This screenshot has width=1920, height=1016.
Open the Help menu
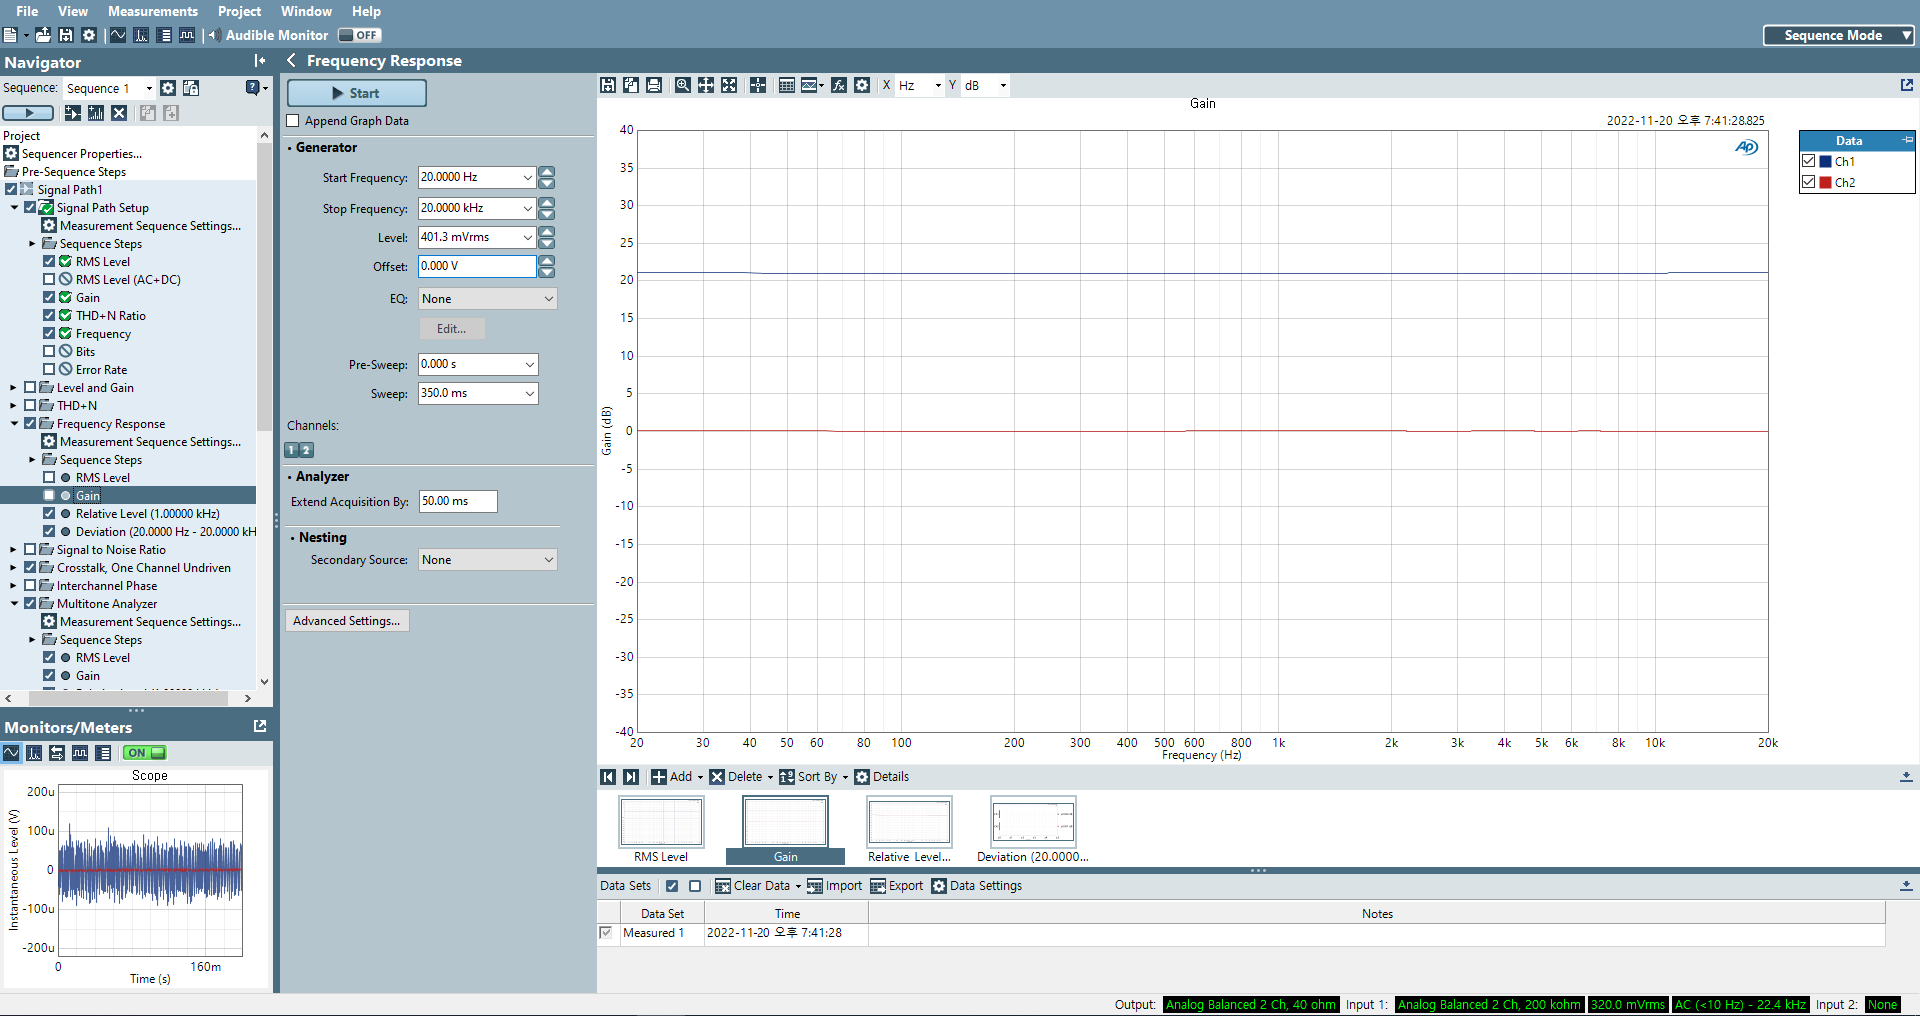(366, 11)
